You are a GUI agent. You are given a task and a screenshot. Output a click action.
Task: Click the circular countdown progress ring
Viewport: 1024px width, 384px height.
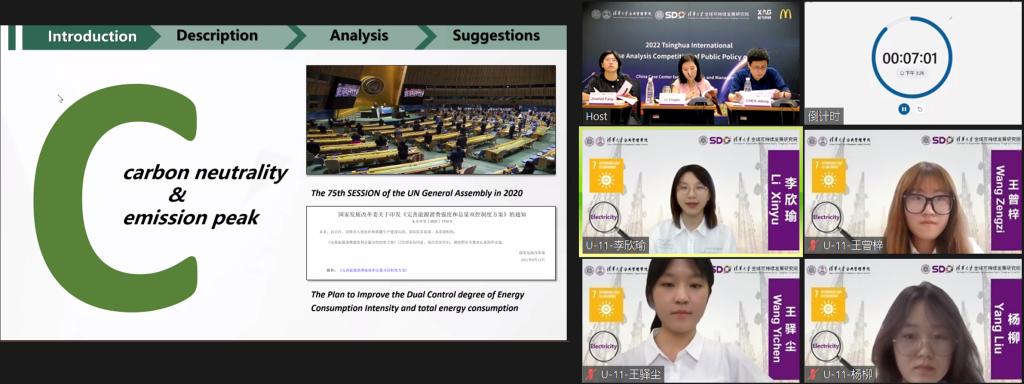click(x=910, y=57)
